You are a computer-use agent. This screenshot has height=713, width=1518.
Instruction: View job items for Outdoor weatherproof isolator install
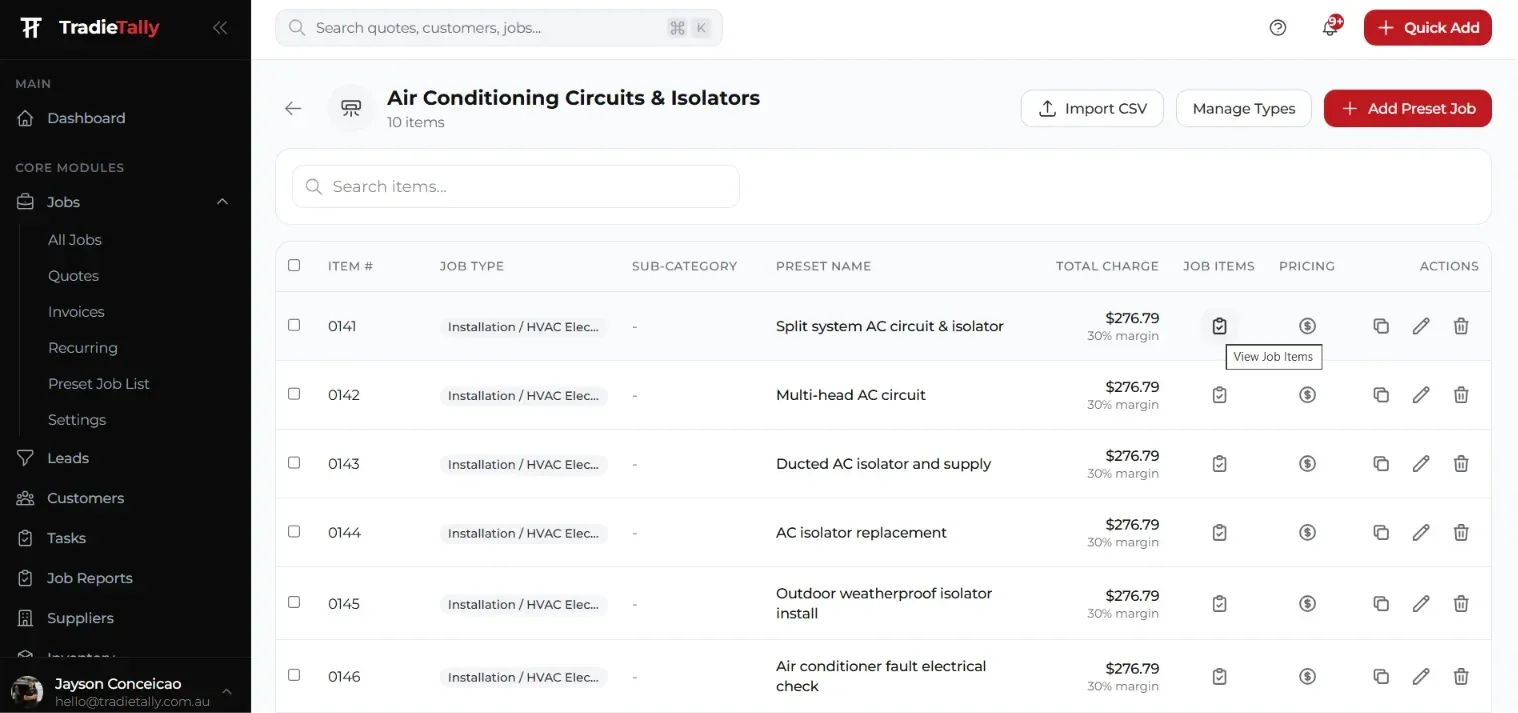click(1219, 604)
